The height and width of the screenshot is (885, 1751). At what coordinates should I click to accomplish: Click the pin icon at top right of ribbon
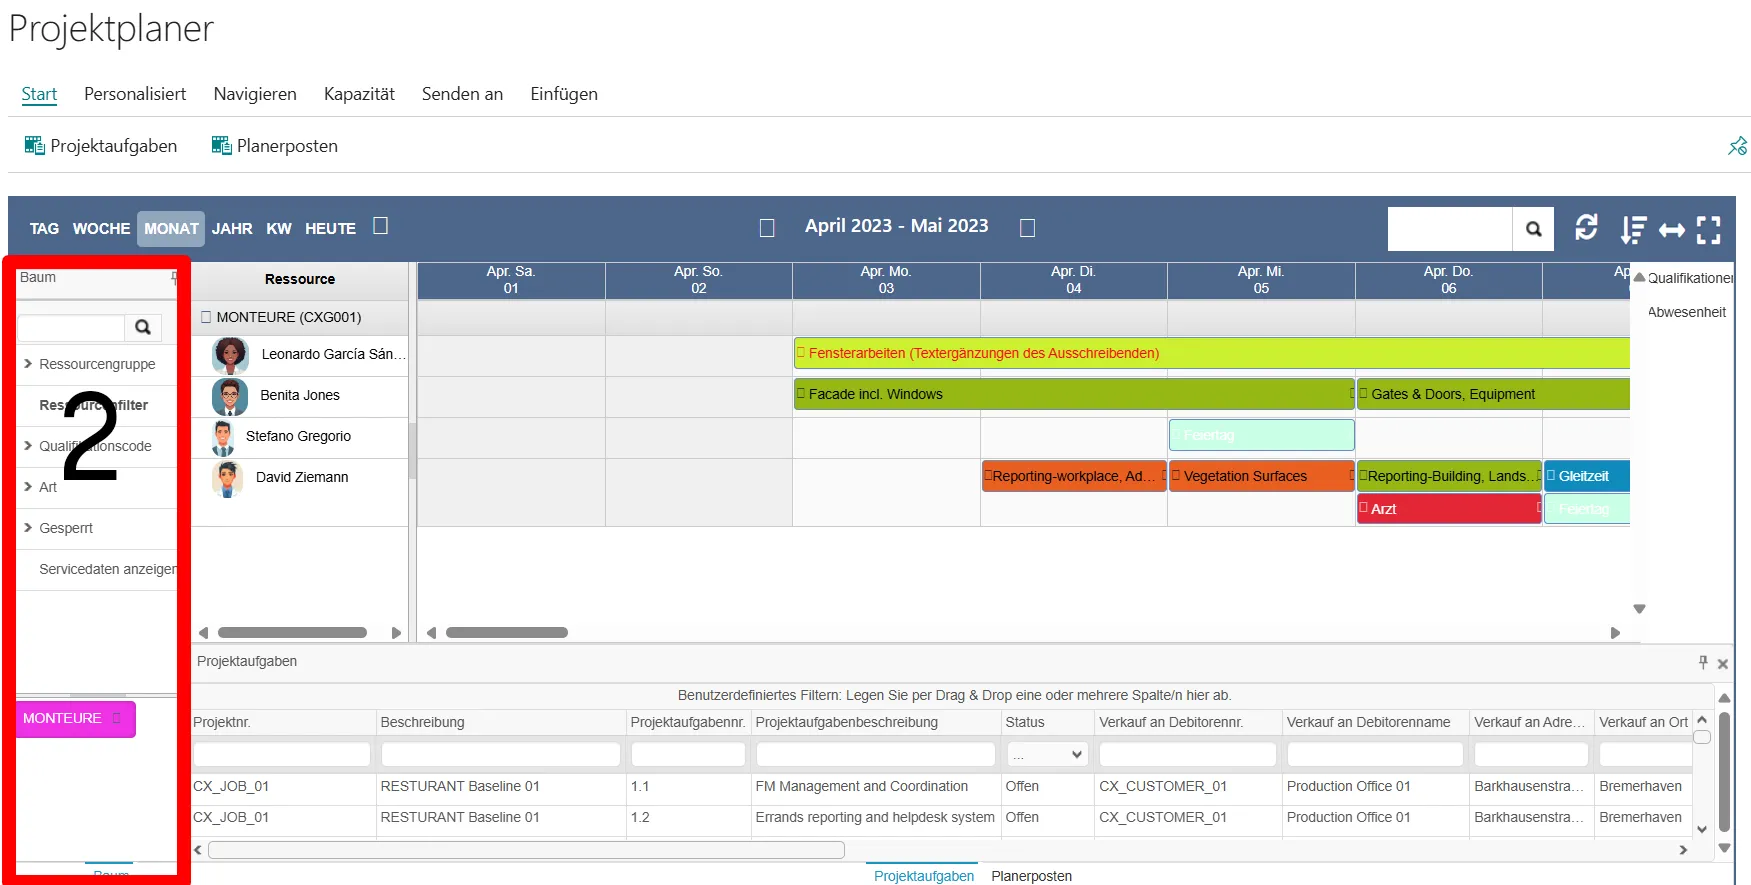(x=1737, y=146)
